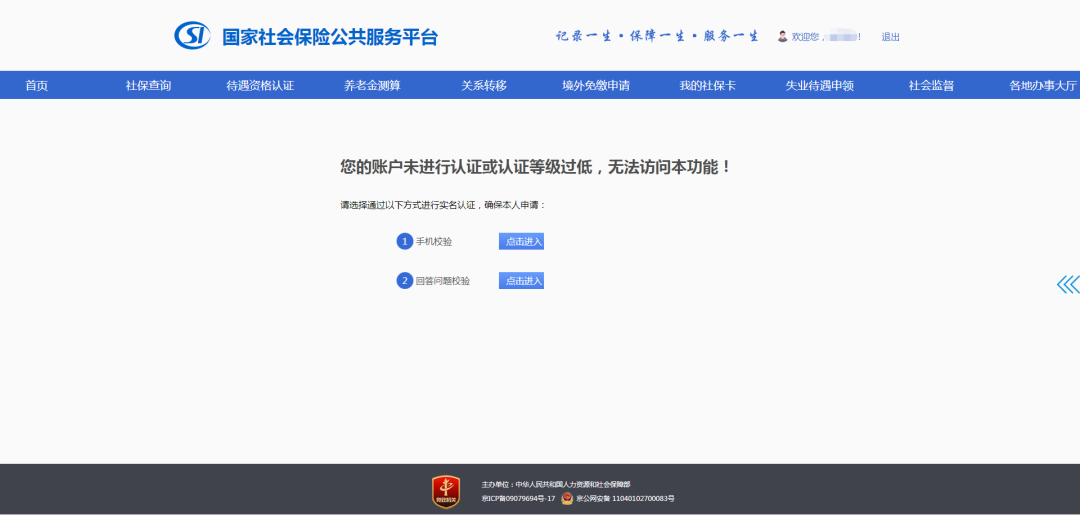This screenshot has width=1080, height=515.
Task: Open the 京ICP备09079694号-17 footer link
Action: pos(518,498)
